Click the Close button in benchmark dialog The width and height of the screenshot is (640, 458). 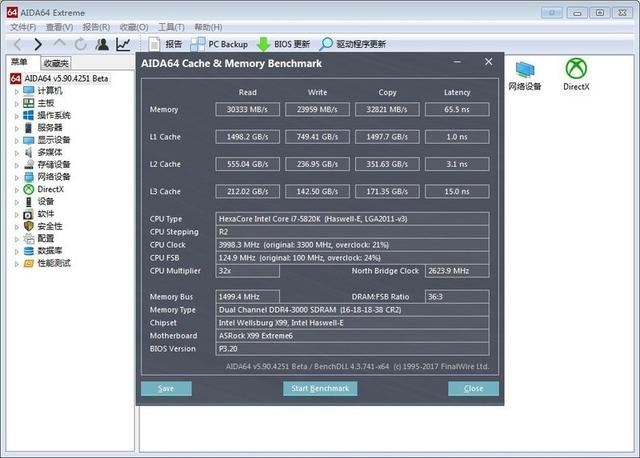click(x=473, y=389)
